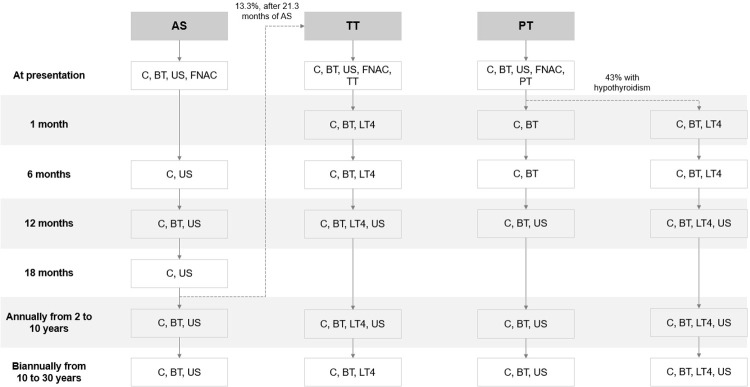Select the AS 'C, US' box at 6 months
The image size is (750, 387).
tap(179, 174)
